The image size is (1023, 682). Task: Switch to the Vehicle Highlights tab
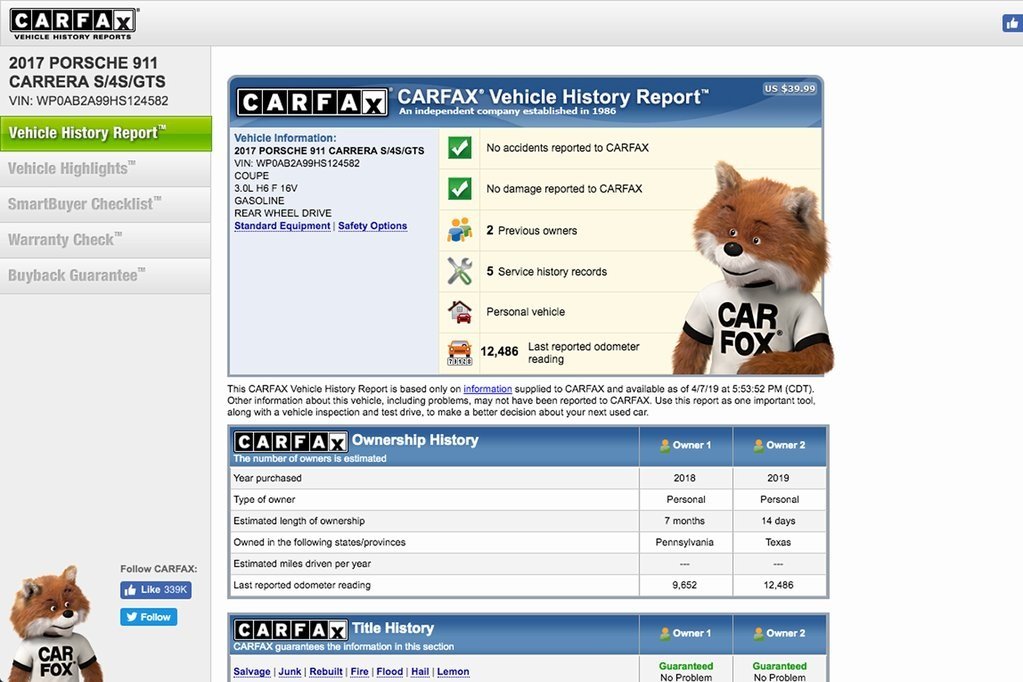coord(106,168)
